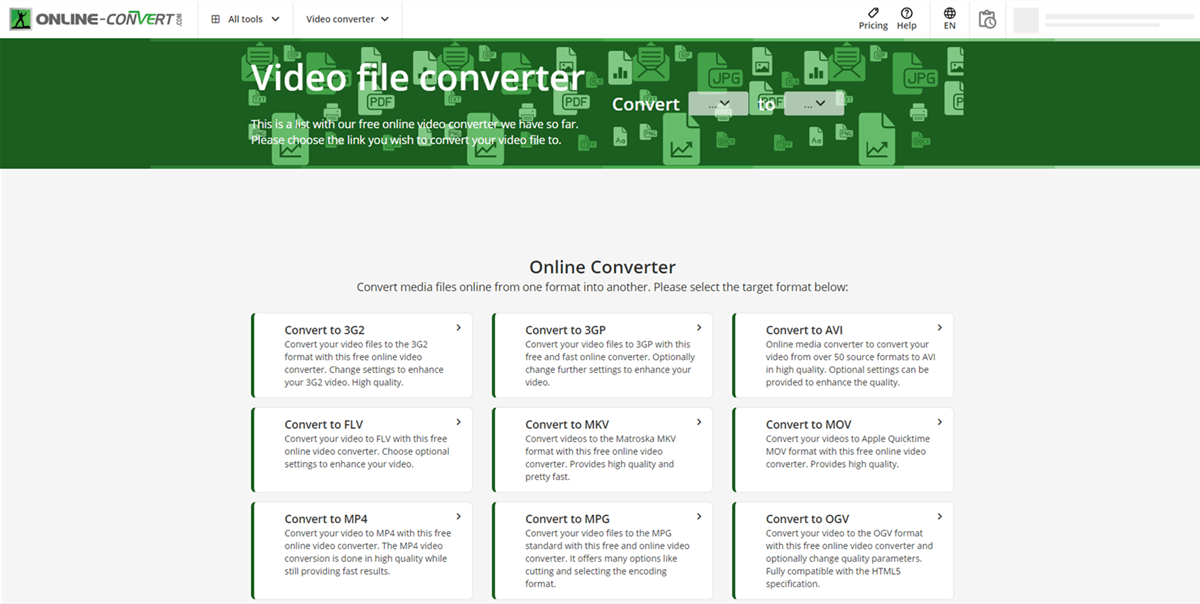Open the Convert to MKV link
This screenshot has height=604, width=1200.
tap(567, 425)
